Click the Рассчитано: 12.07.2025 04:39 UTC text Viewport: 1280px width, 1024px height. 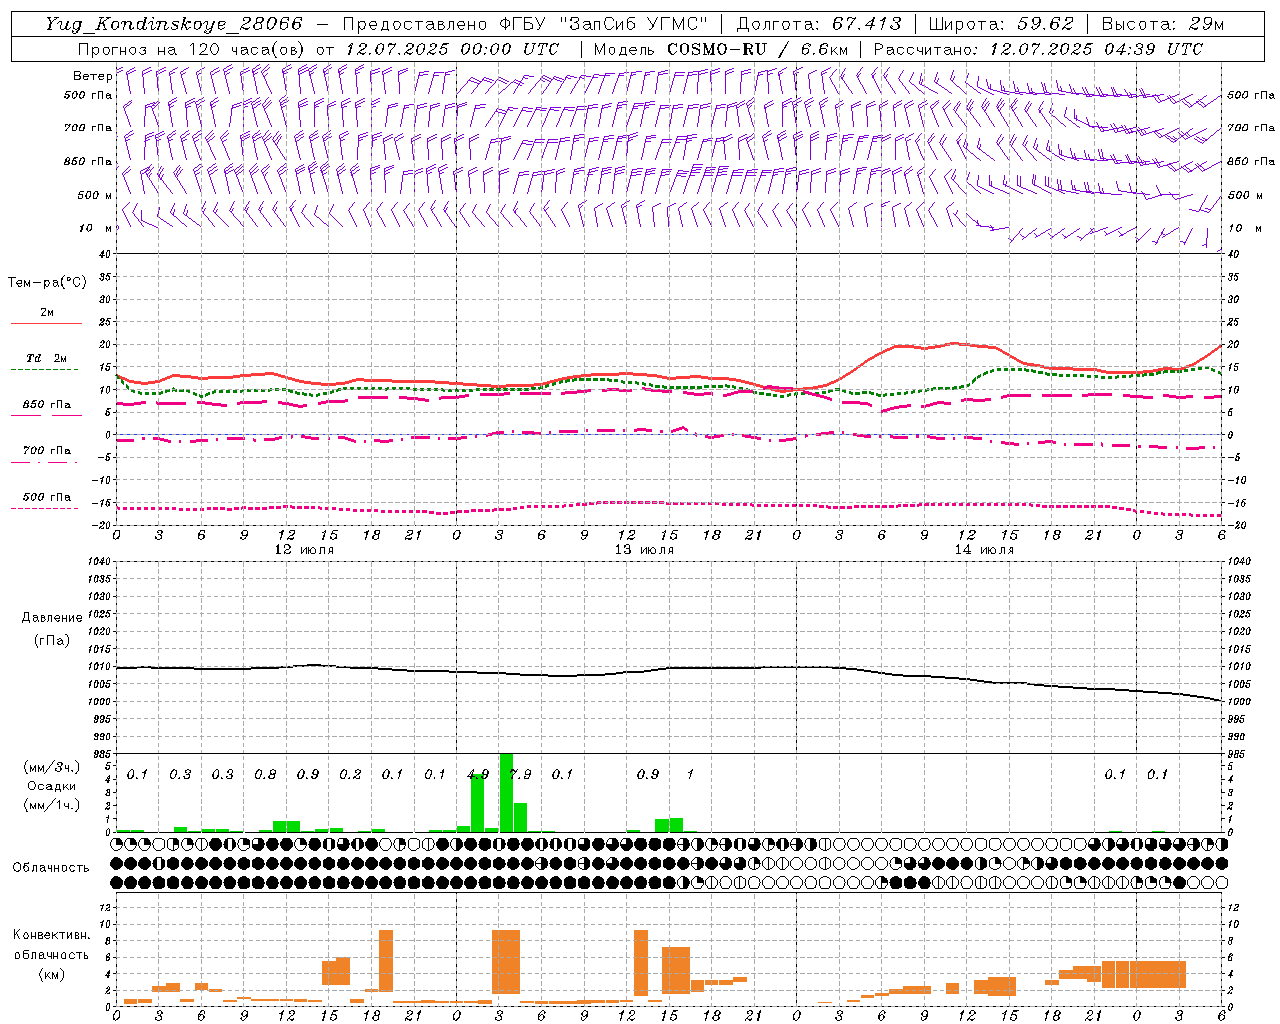pos(1038,49)
